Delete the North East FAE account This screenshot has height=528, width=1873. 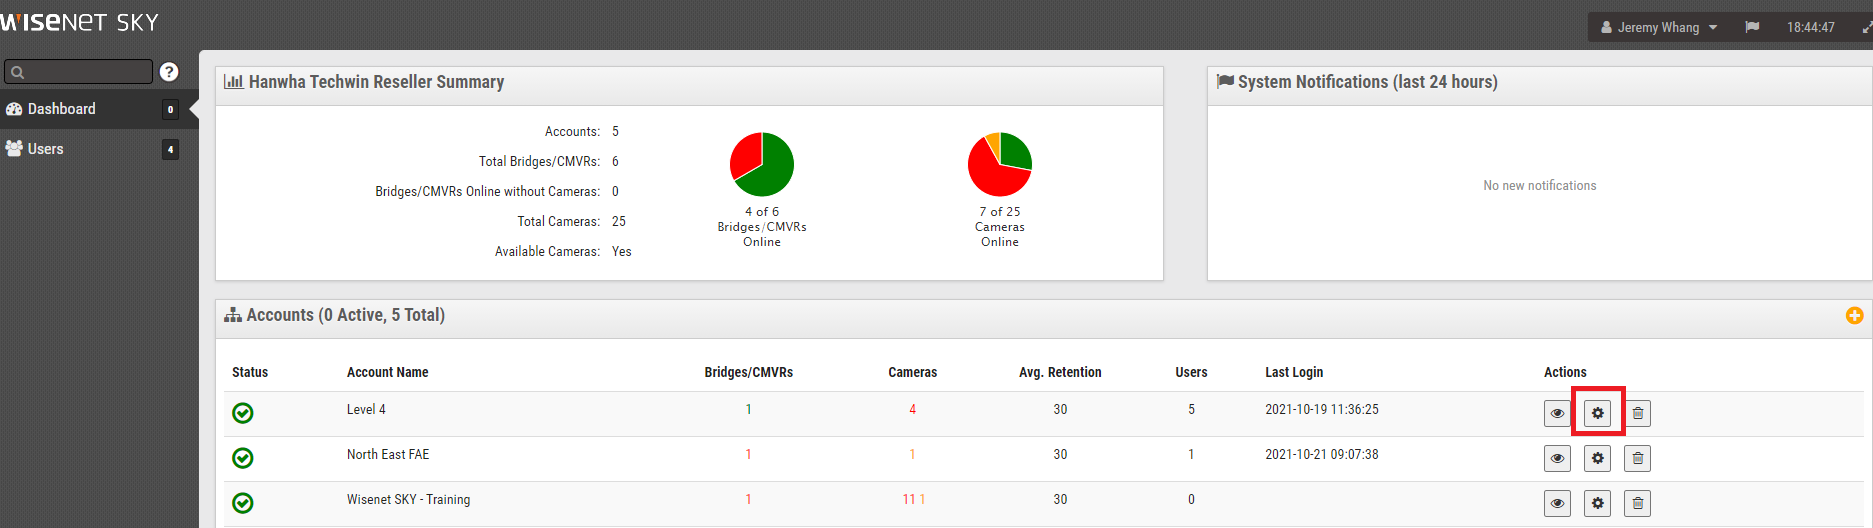tap(1637, 458)
